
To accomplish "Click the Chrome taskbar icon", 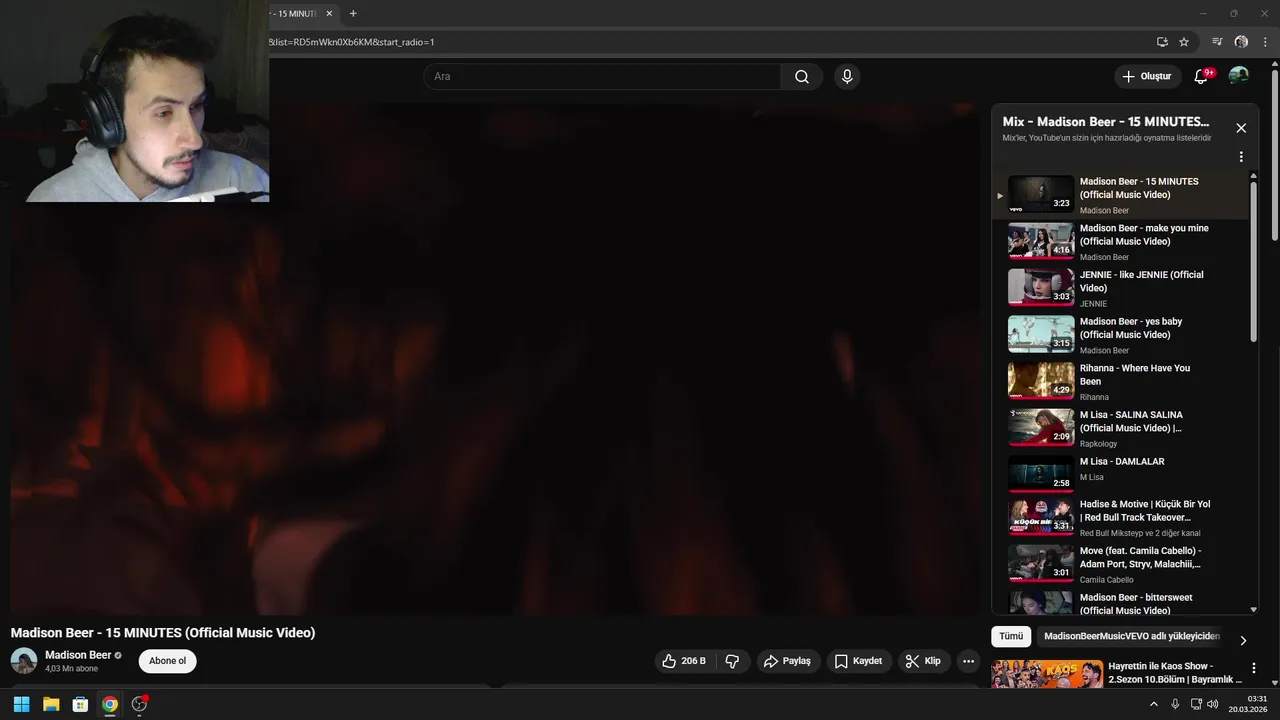I will pyautogui.click(x=110, y=704).
